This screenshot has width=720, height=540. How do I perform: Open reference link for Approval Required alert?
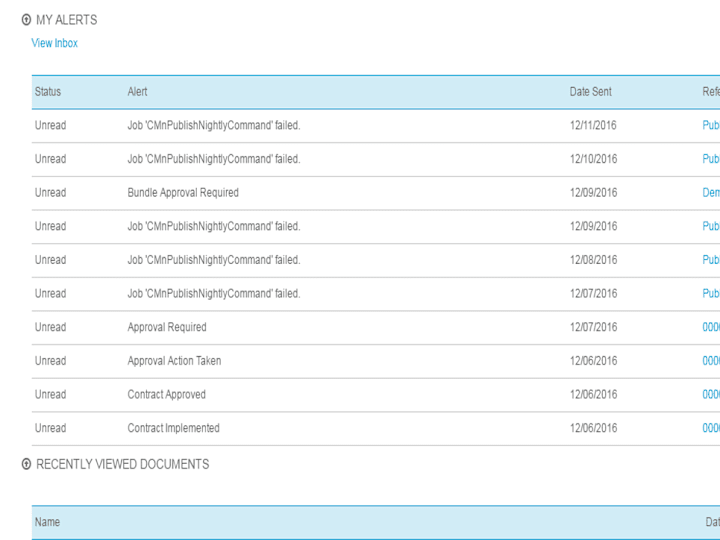[711, 327]
